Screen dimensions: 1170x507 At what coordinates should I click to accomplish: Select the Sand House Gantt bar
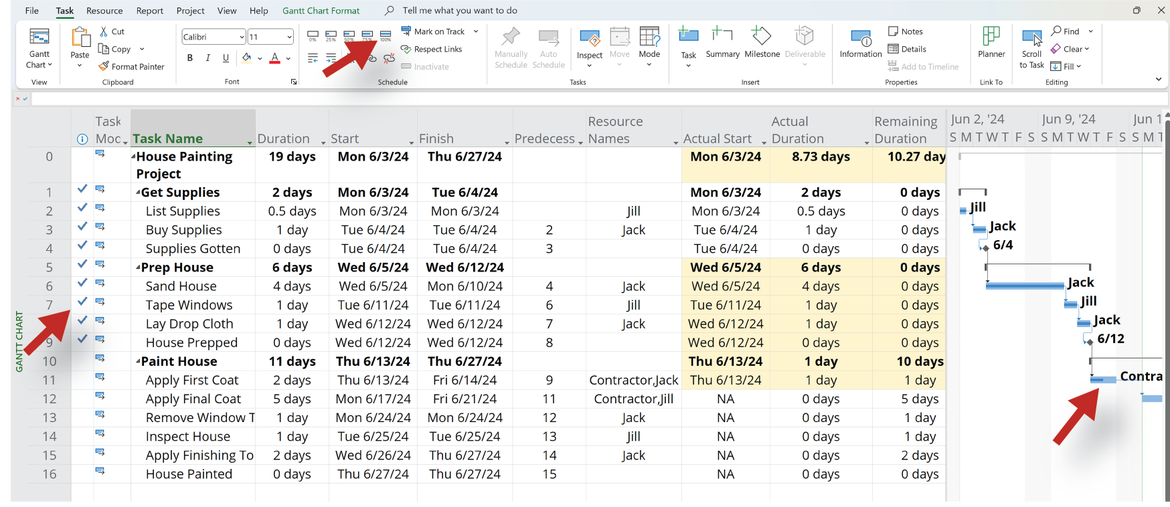coord(1024,286)
